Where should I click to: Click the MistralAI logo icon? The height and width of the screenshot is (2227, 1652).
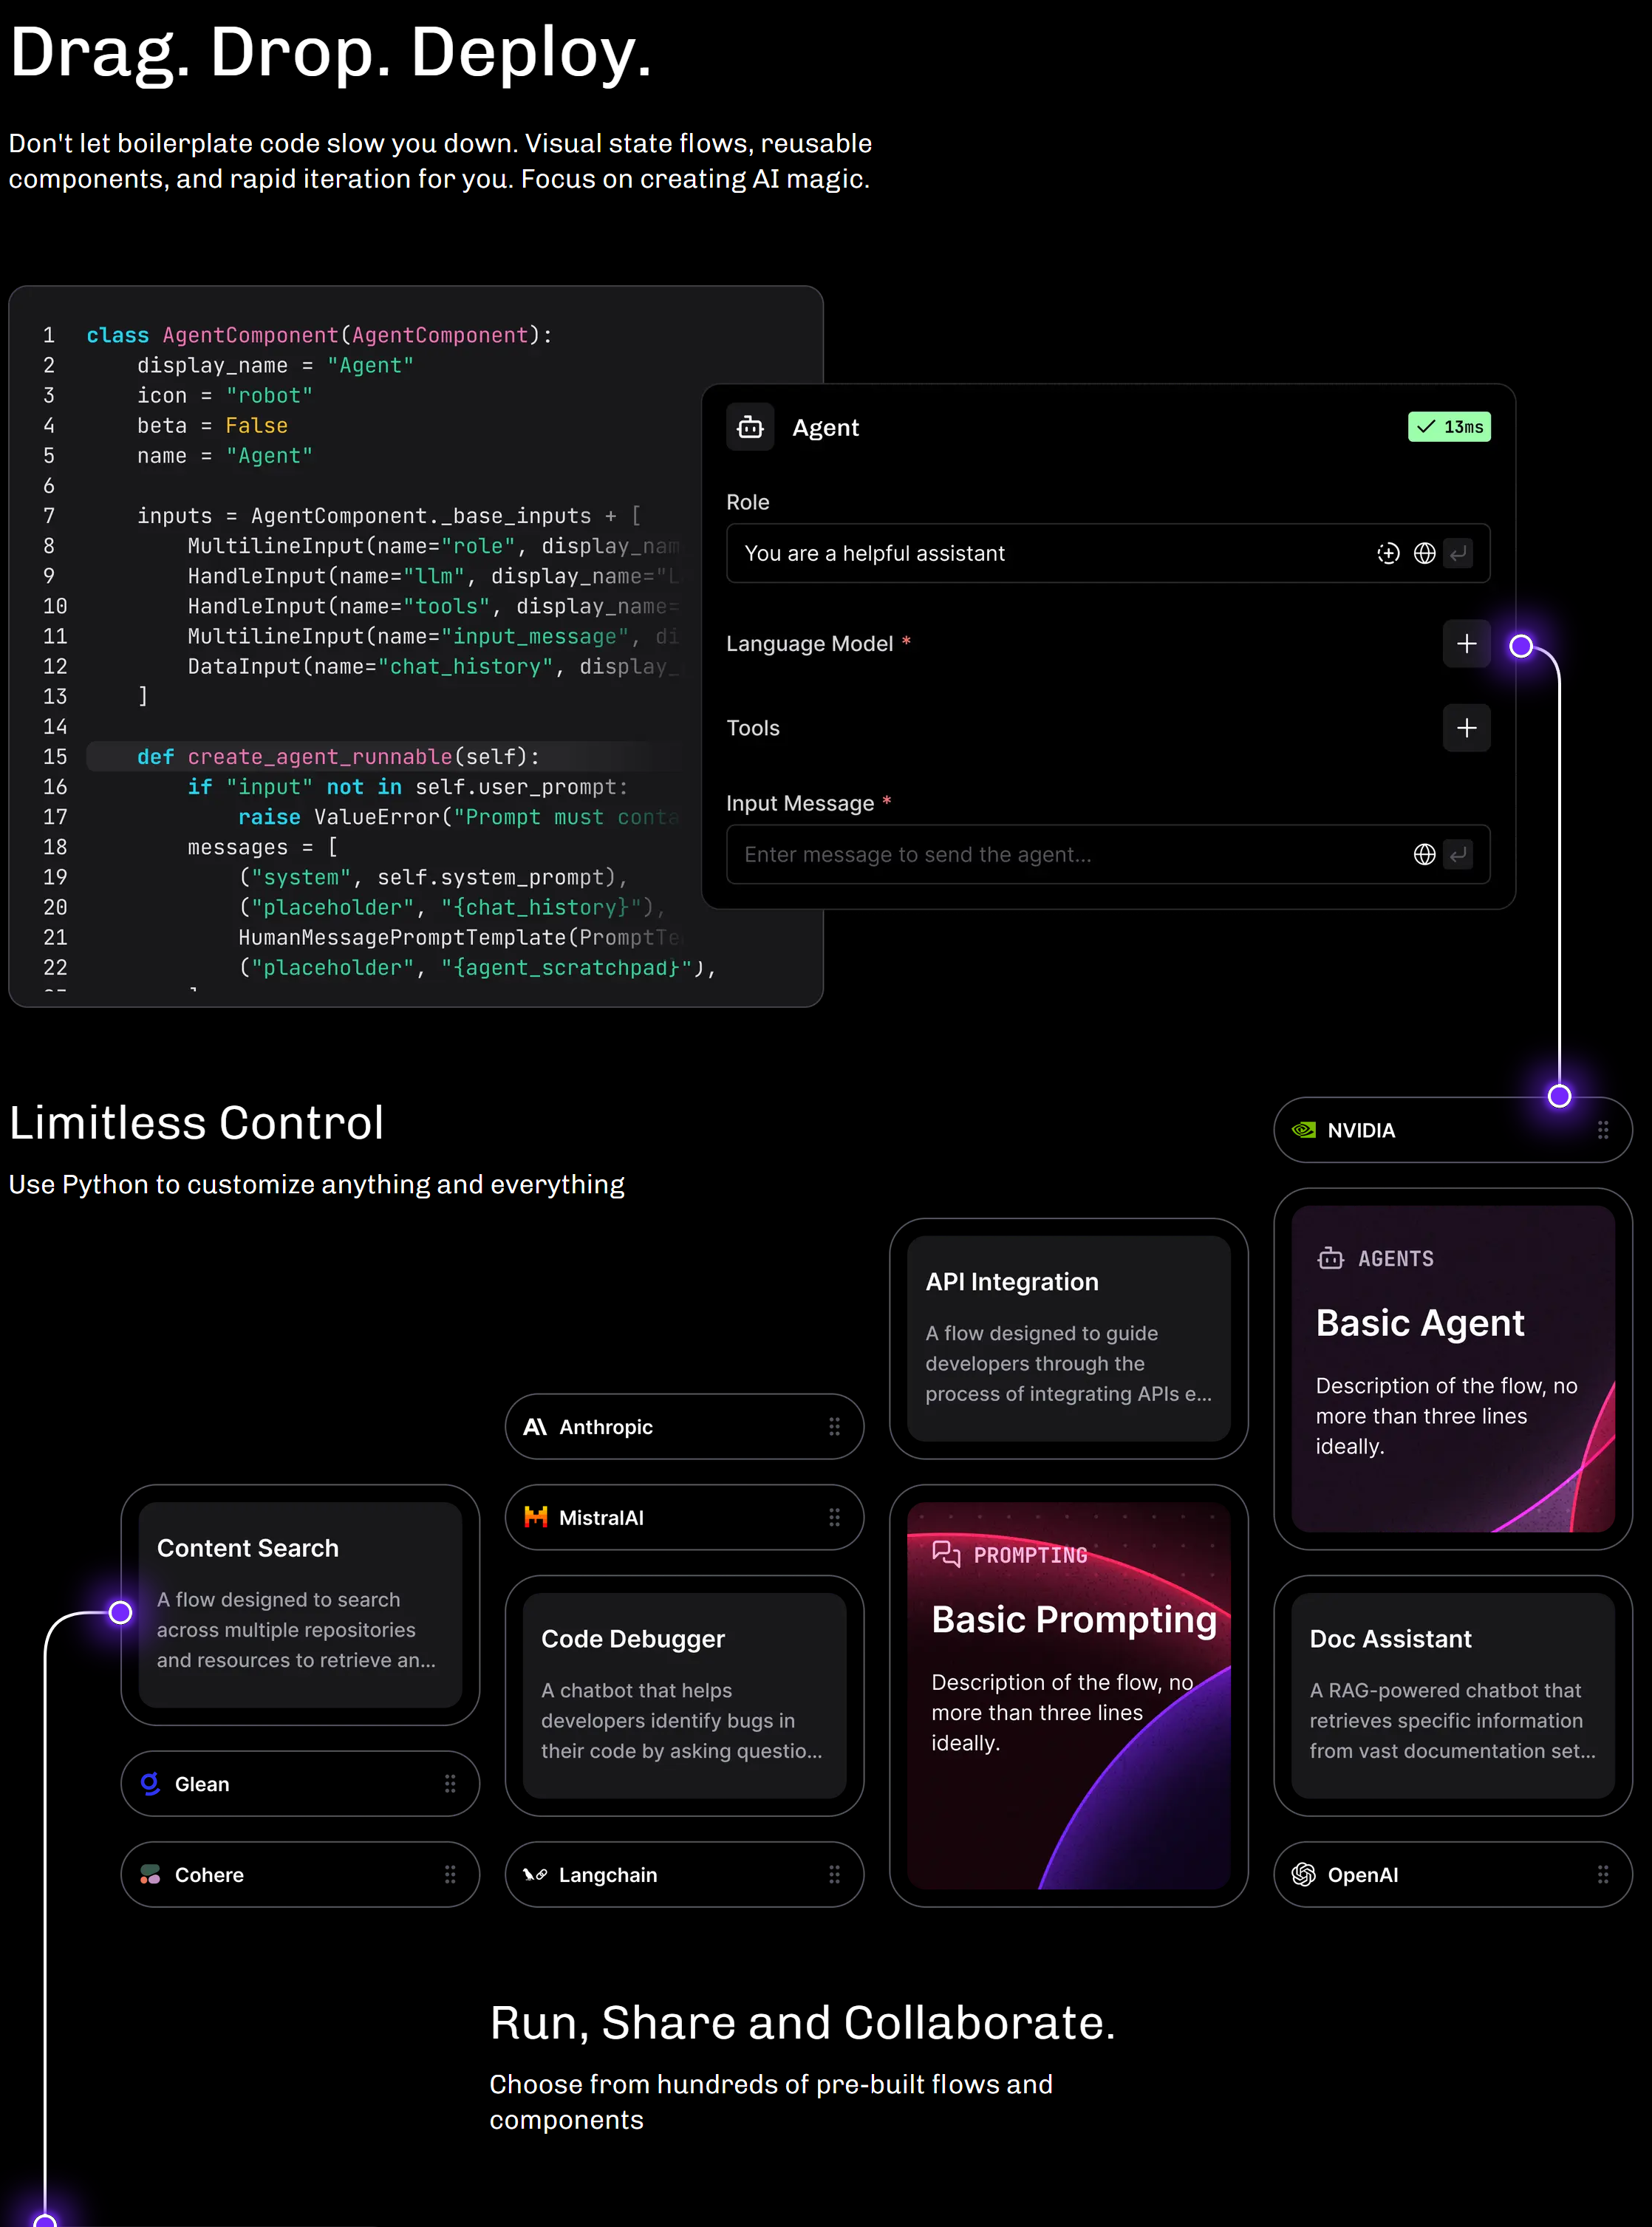536,1518
